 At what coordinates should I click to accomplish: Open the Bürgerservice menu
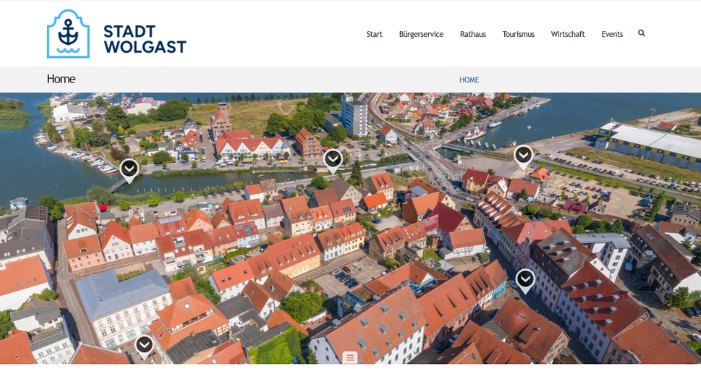point(421,34)
